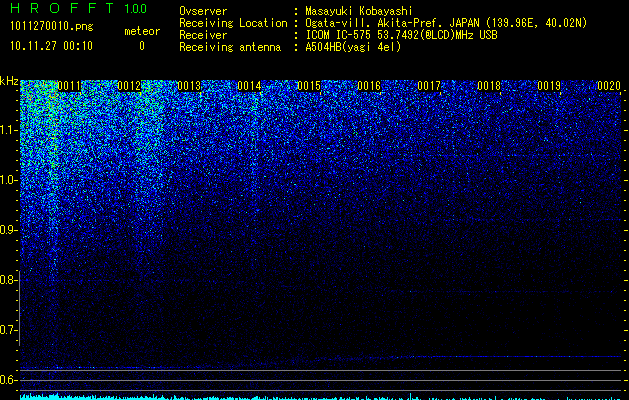
Task: Click the Ogata-vill. Akita-Pref. JAPAN location text
Action: tap(392, 23)
